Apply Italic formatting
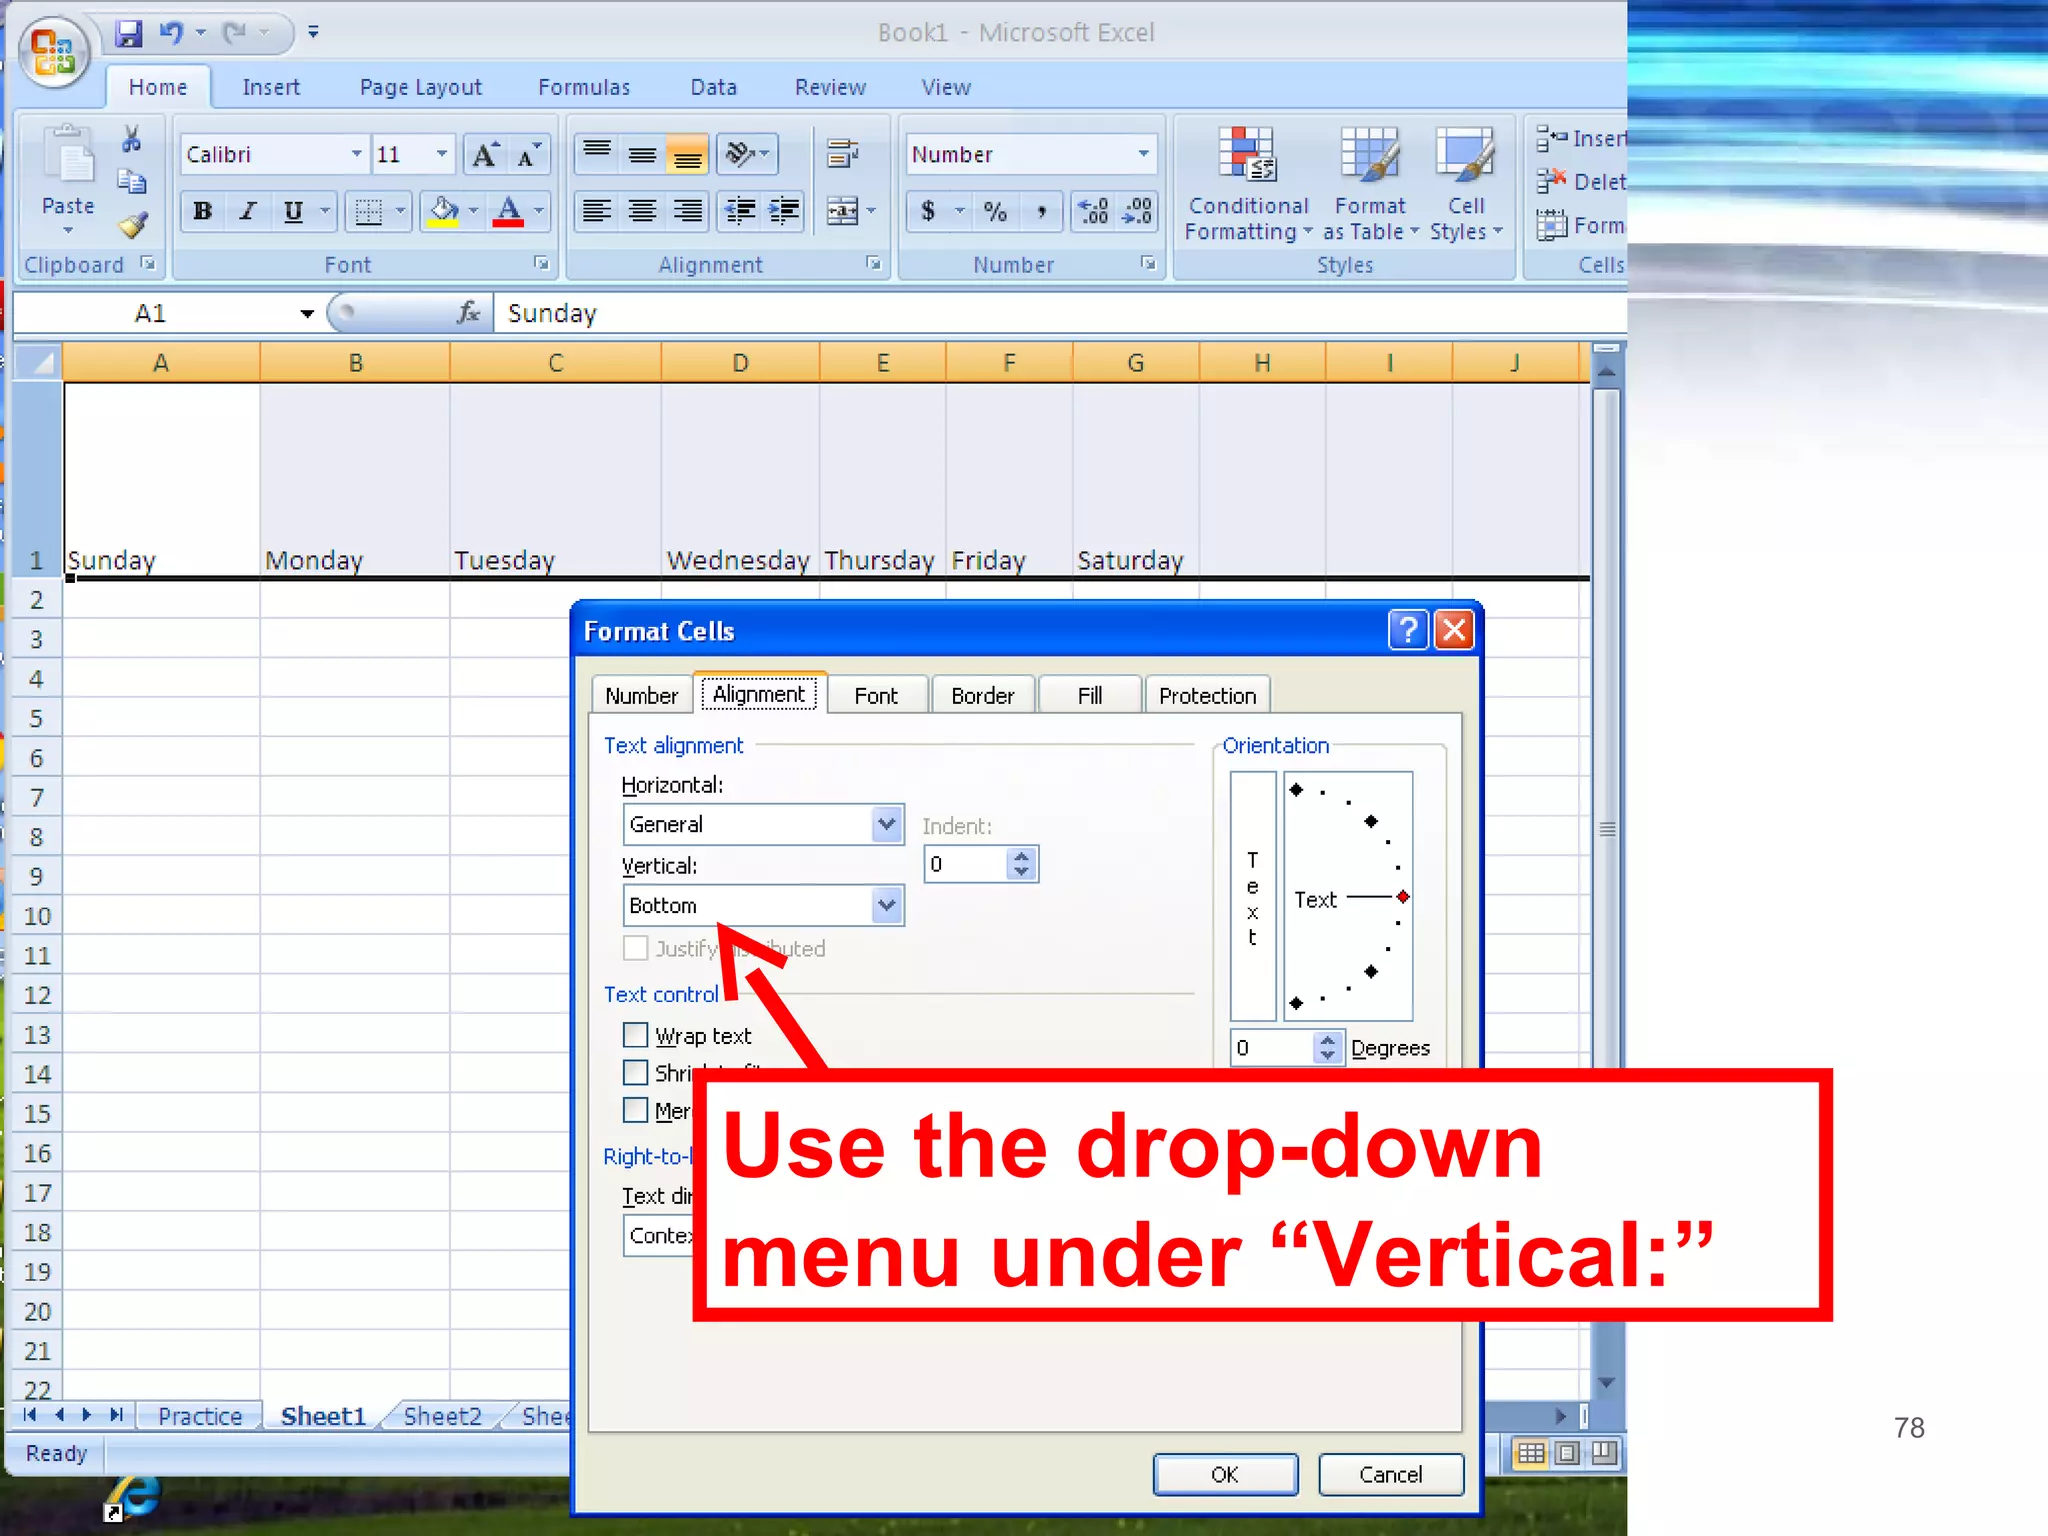Viewport: 2048px width, 1536px height. point(248,211)
